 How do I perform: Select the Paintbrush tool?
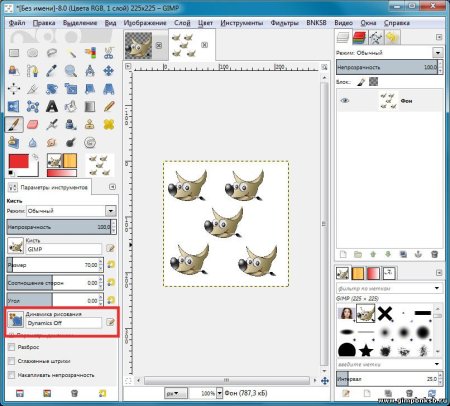(14, 125)
